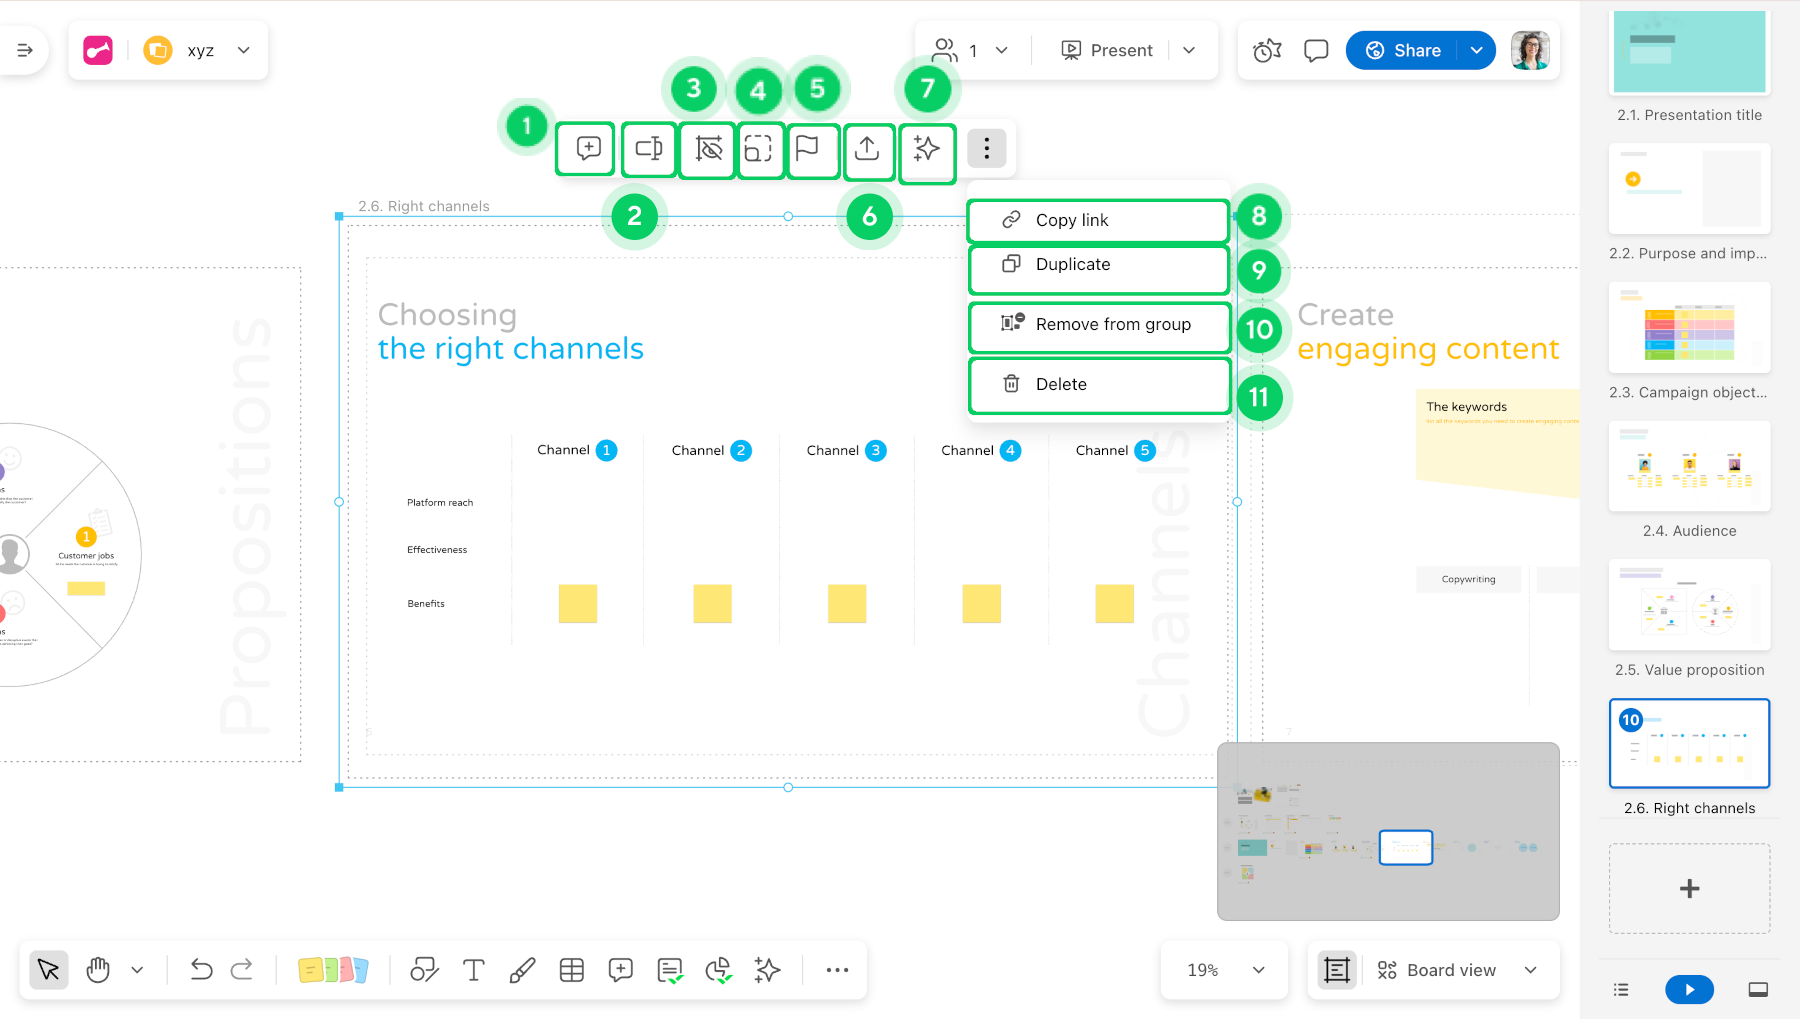Select the Text tool

click(x=473, y=970)
